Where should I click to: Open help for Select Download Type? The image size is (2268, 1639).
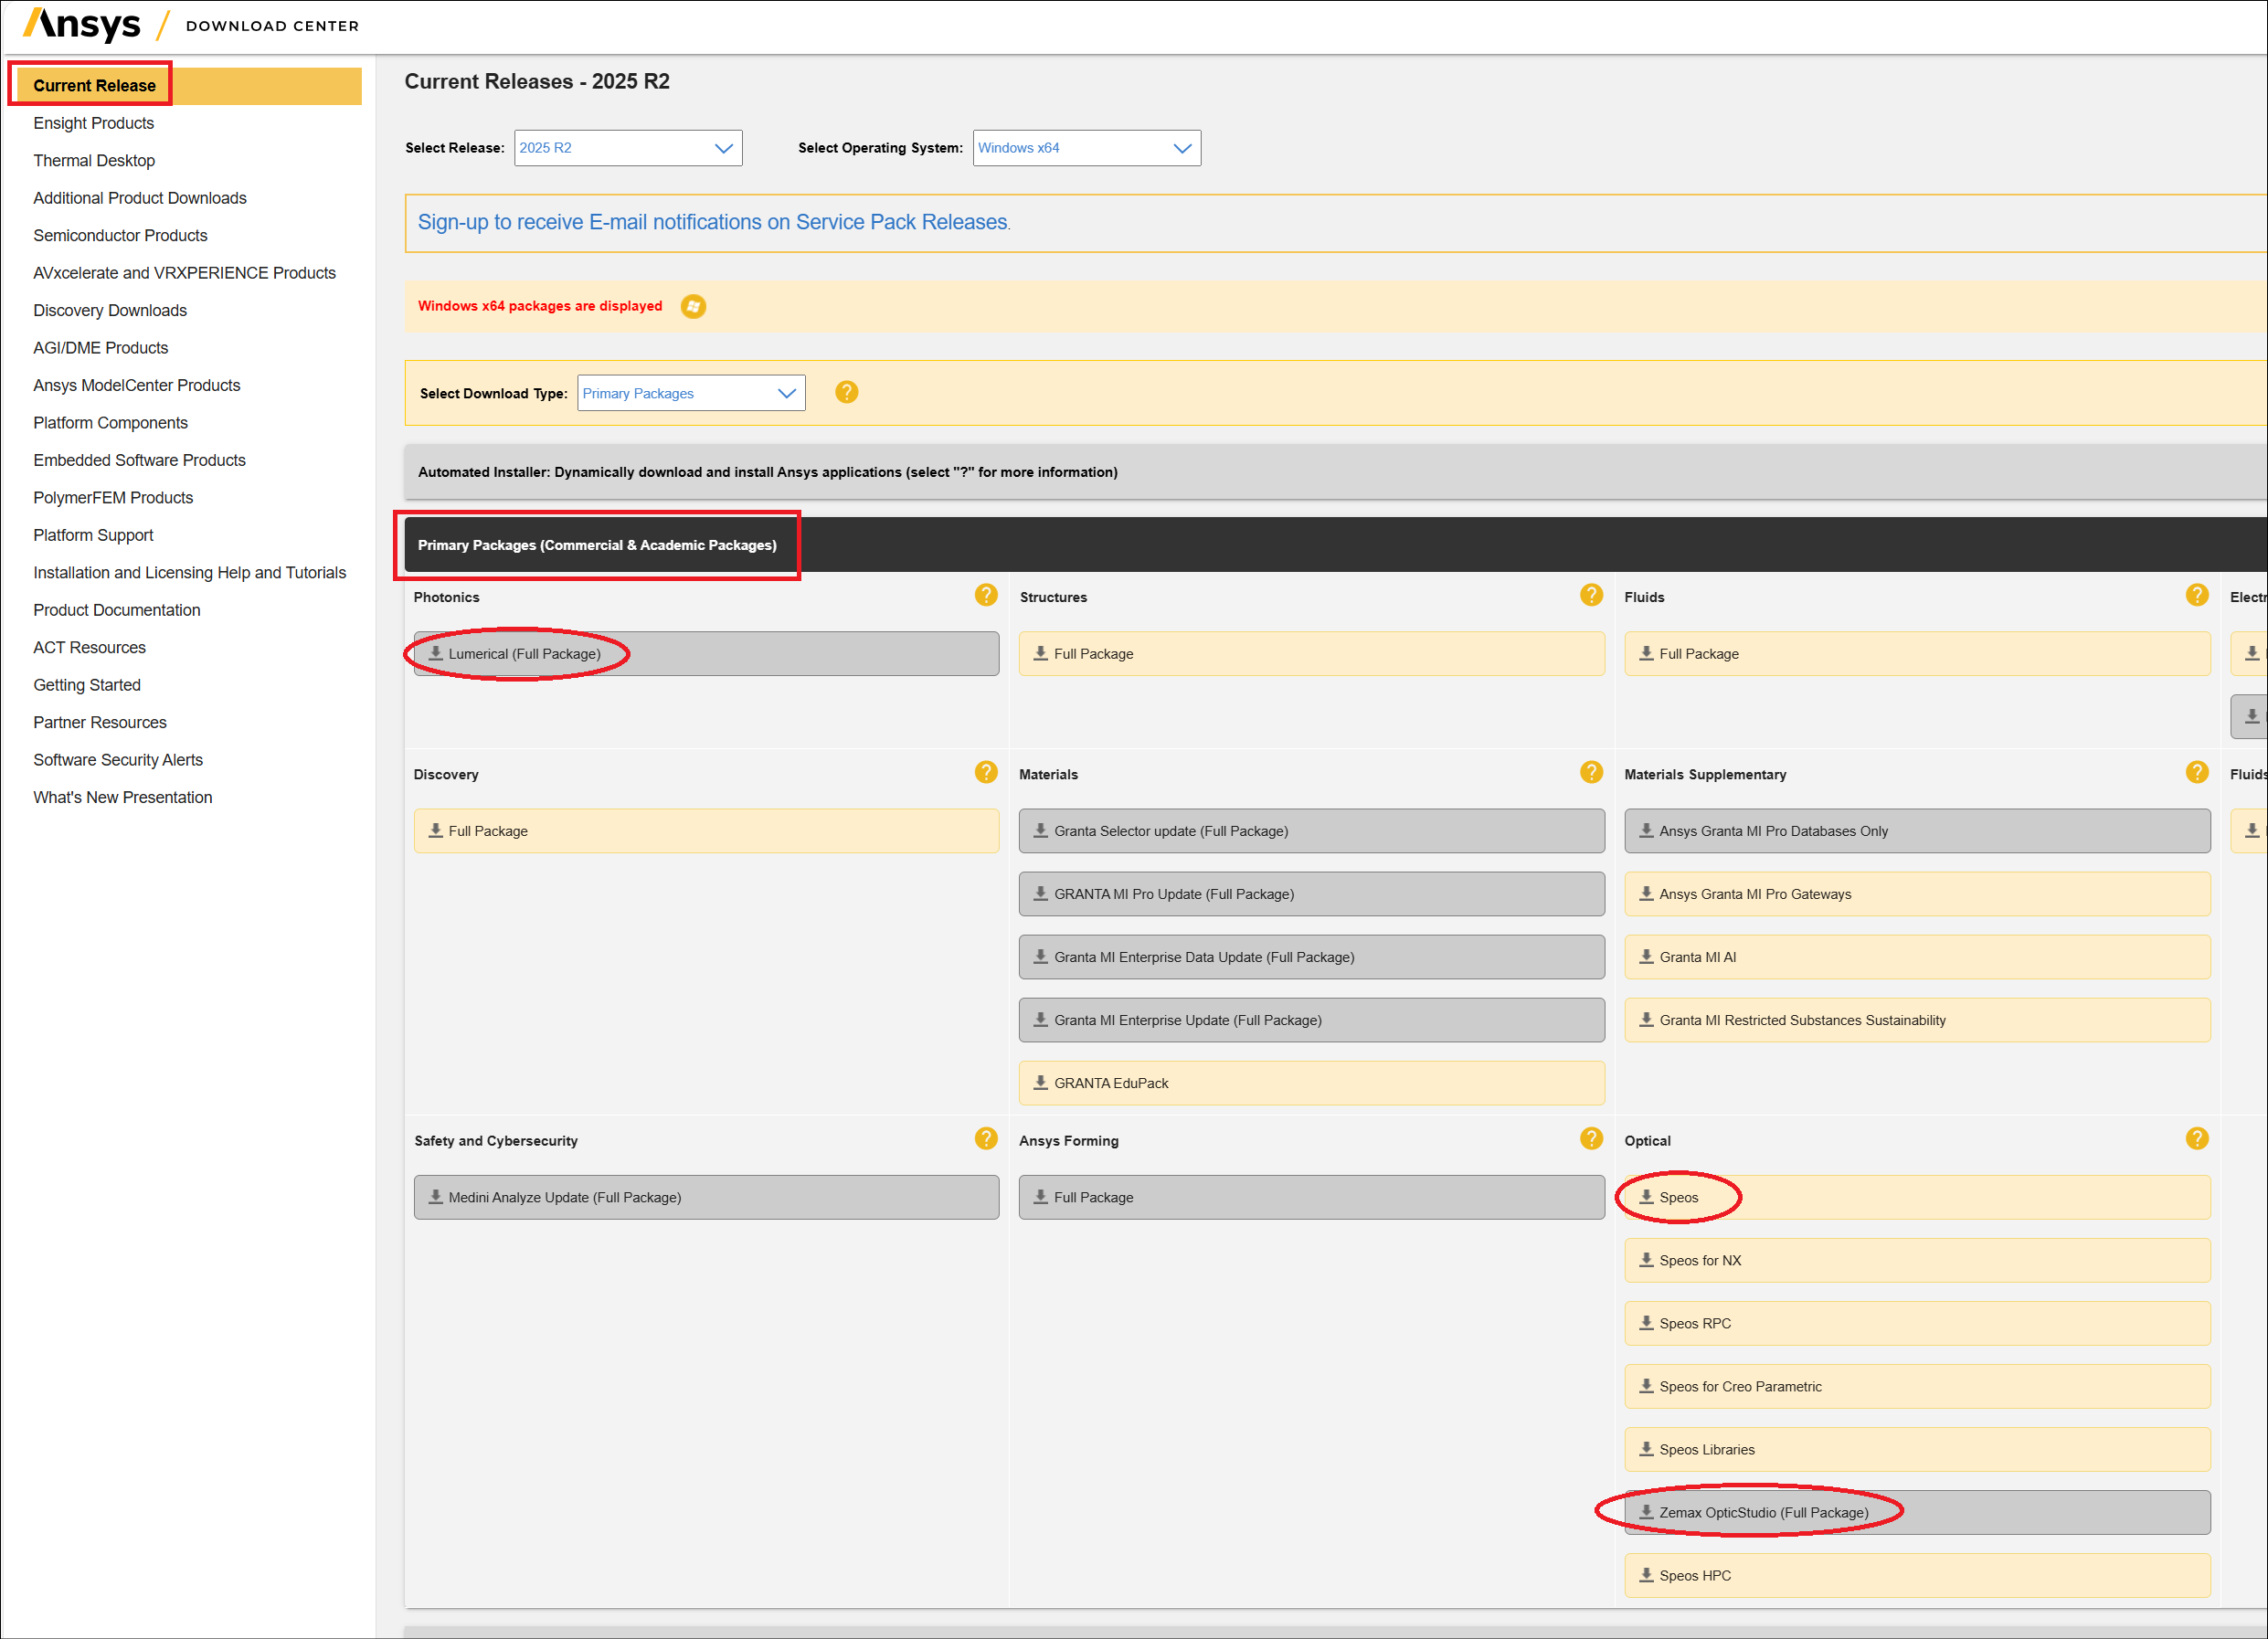coord(846,393)
